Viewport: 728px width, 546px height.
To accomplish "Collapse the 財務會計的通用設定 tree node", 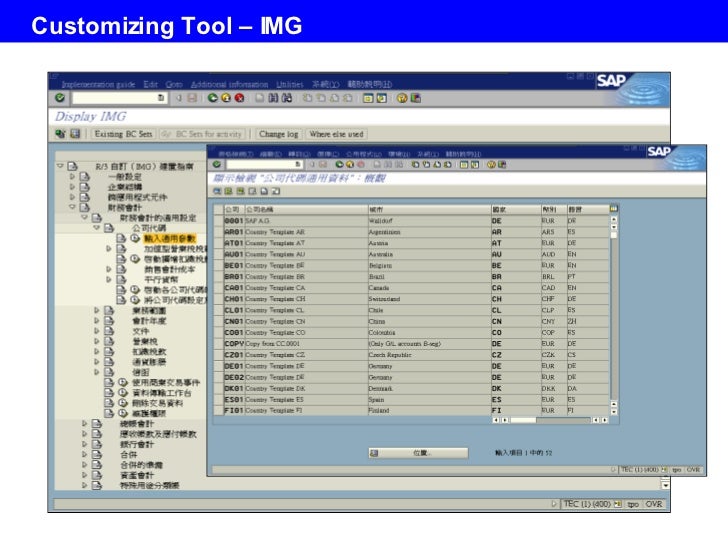I will (84, 217).
